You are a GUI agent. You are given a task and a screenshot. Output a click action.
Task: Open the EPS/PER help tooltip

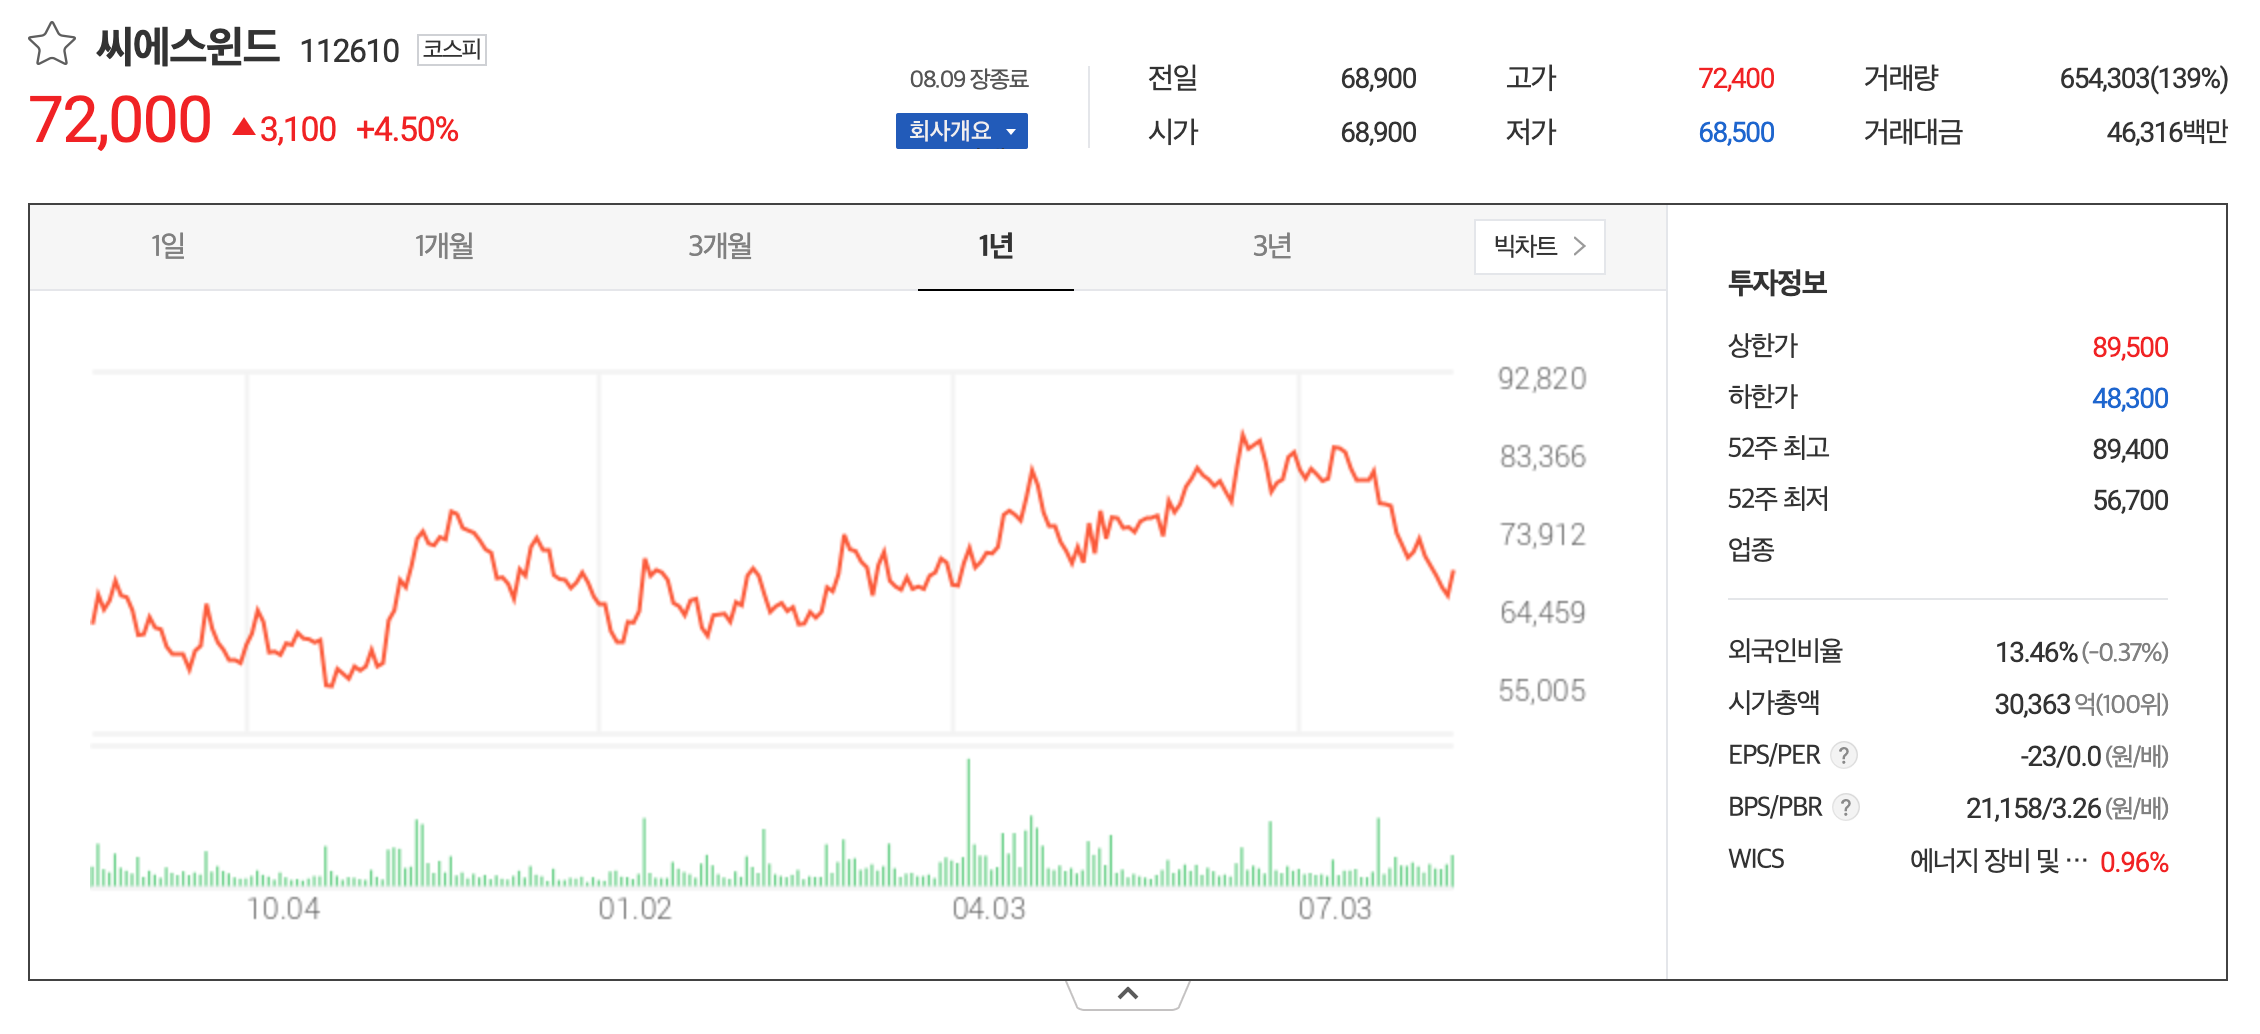point(1843,756)
